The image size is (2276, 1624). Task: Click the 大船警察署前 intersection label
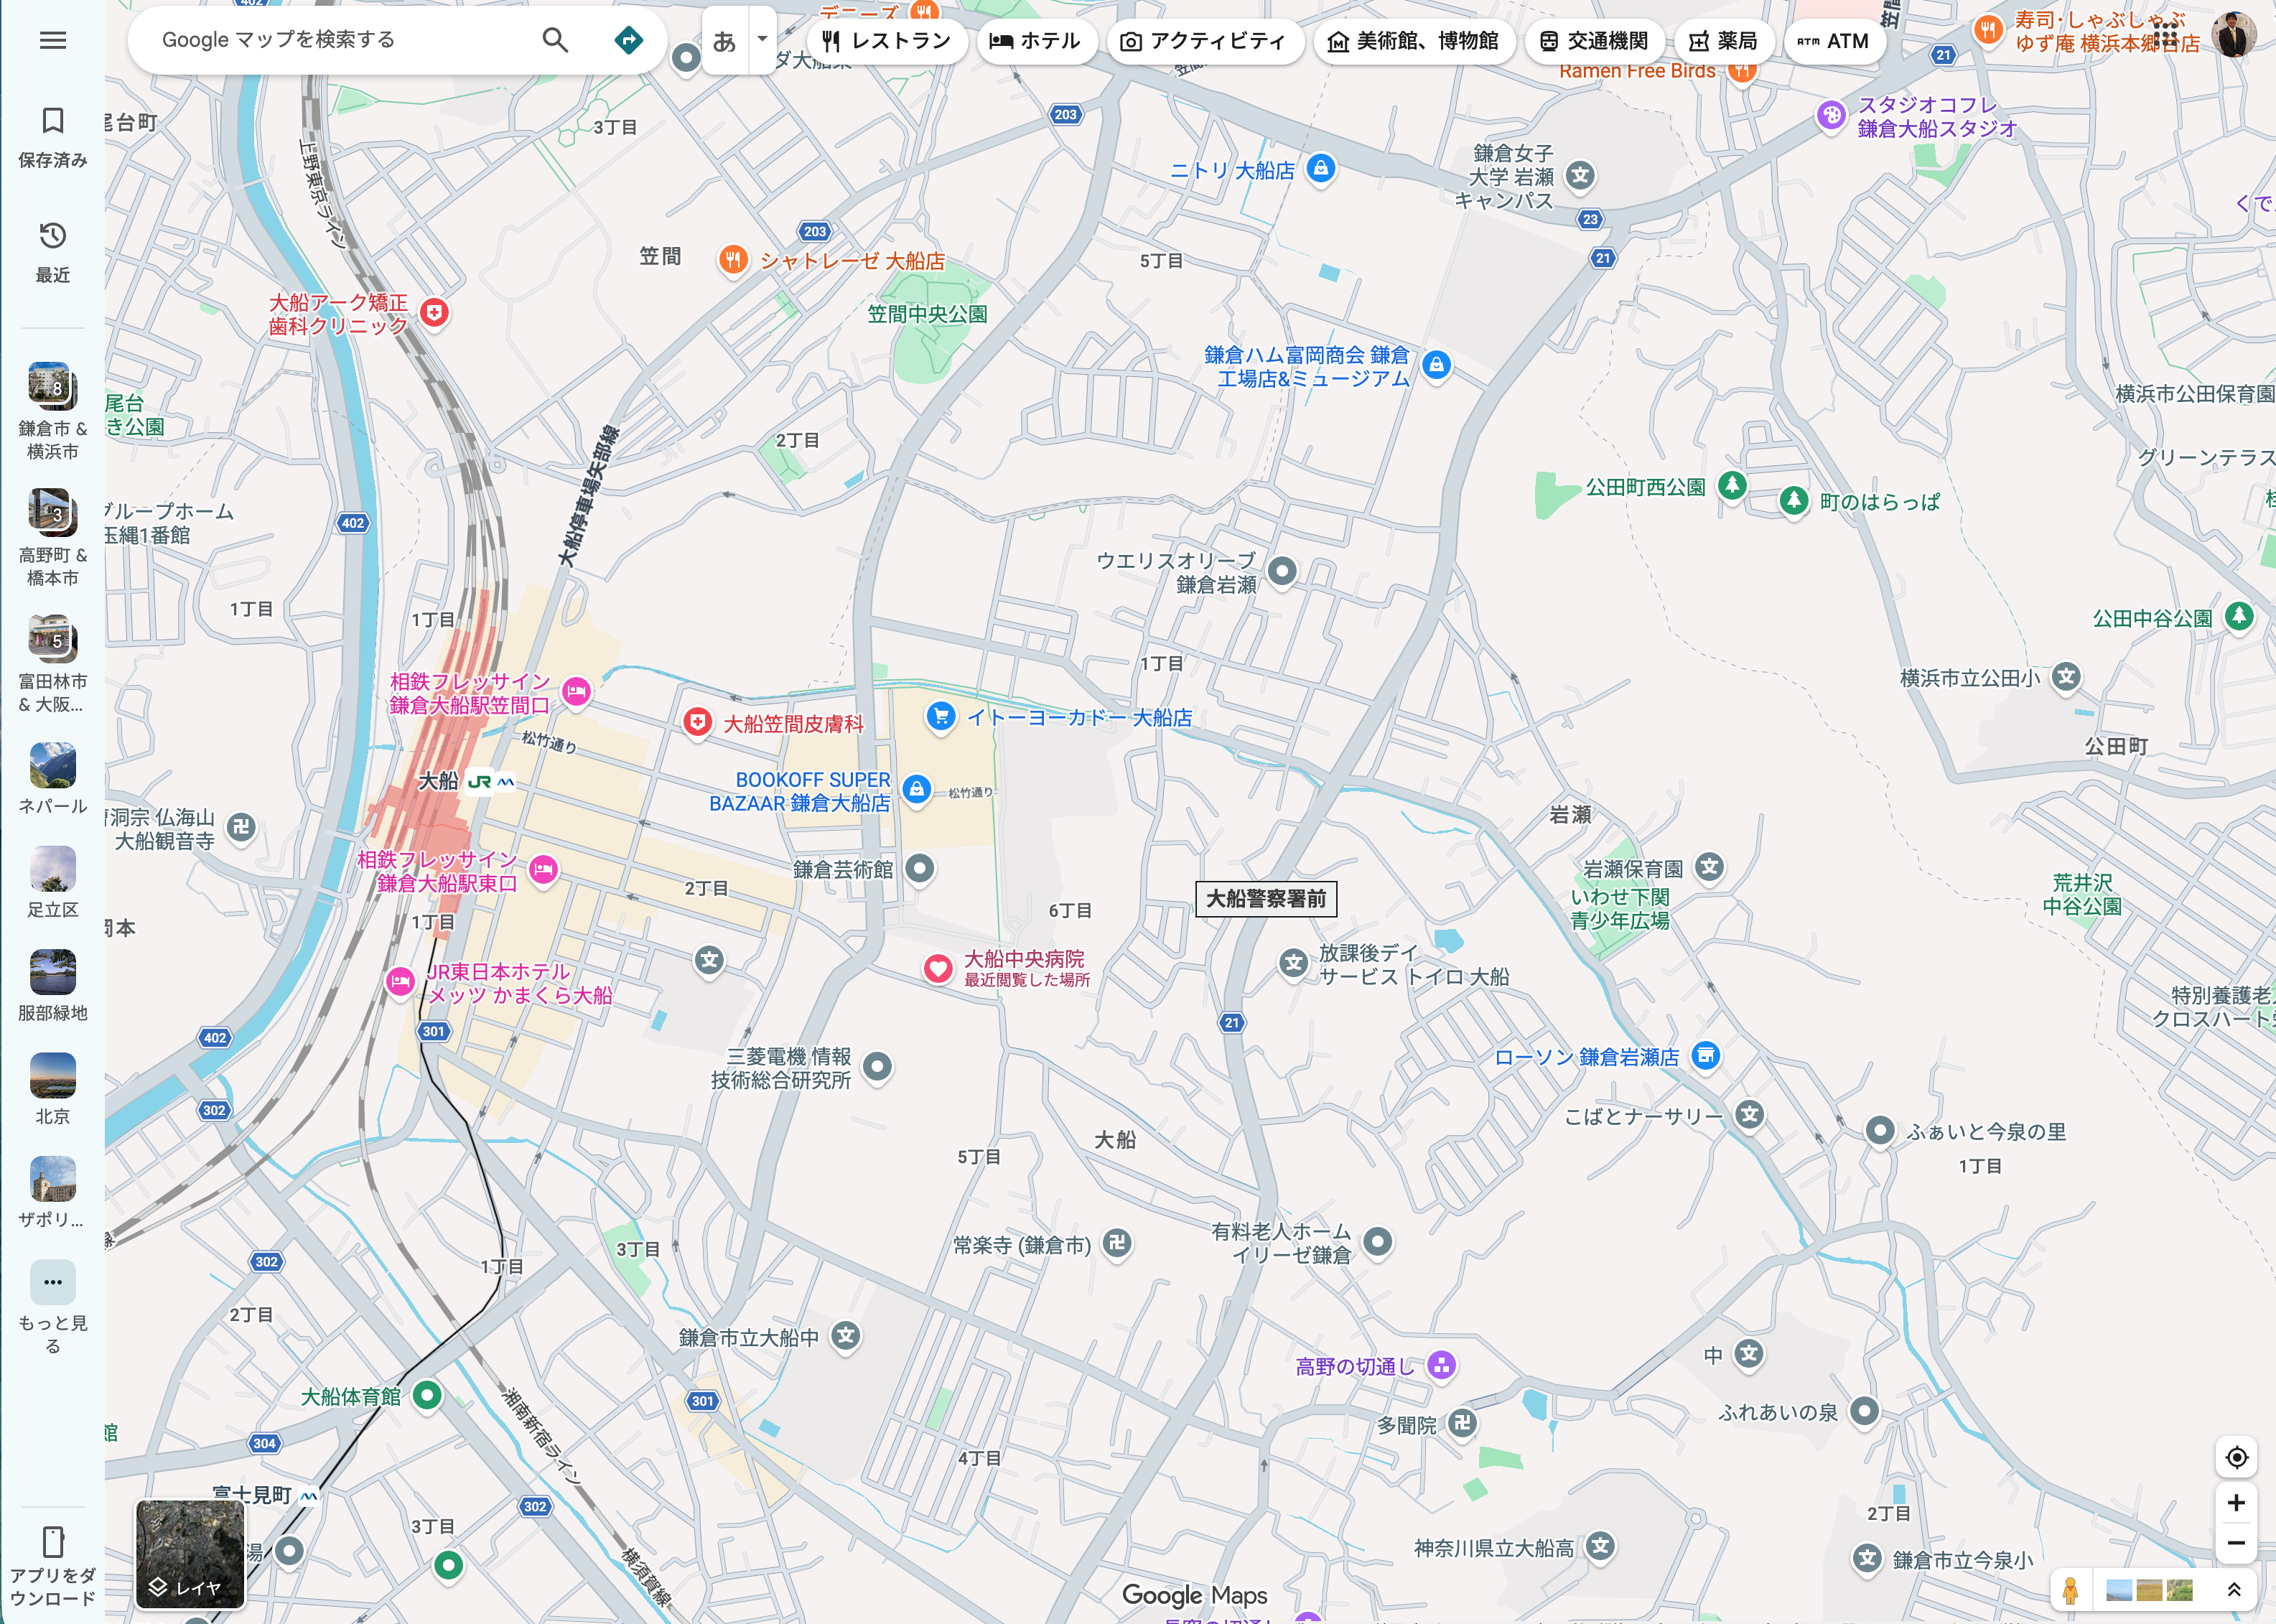point(1266,899)
